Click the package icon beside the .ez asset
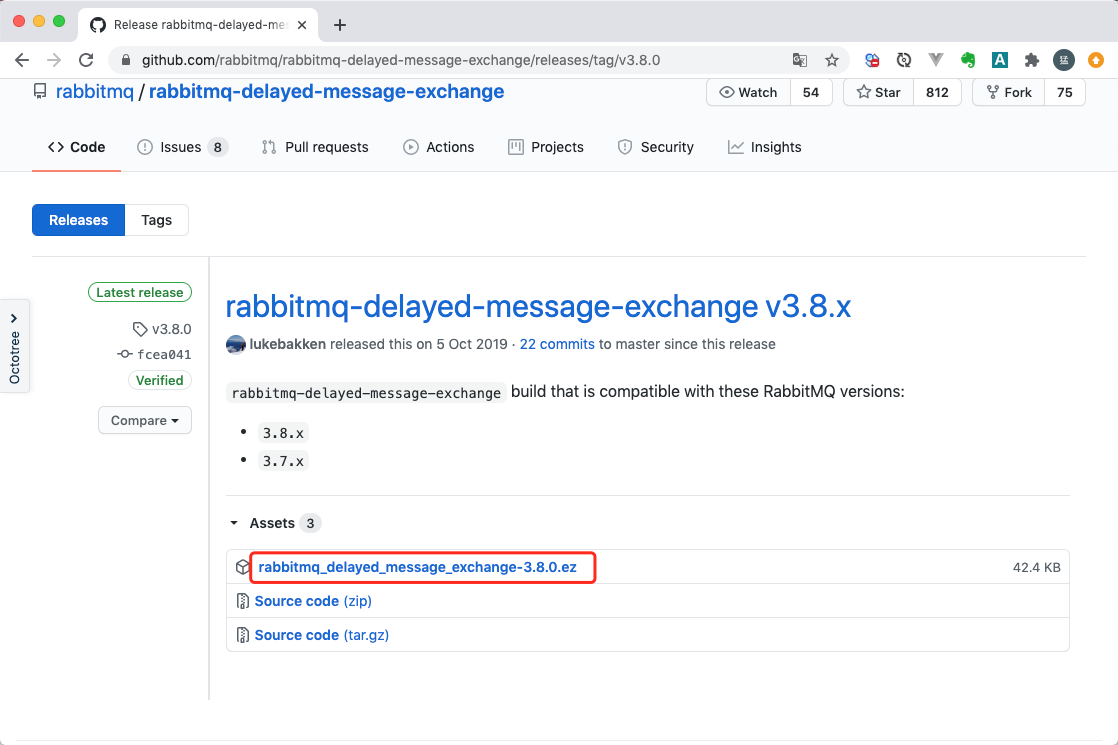Screen dimensions: 1118x745 [x=242, y=567]
